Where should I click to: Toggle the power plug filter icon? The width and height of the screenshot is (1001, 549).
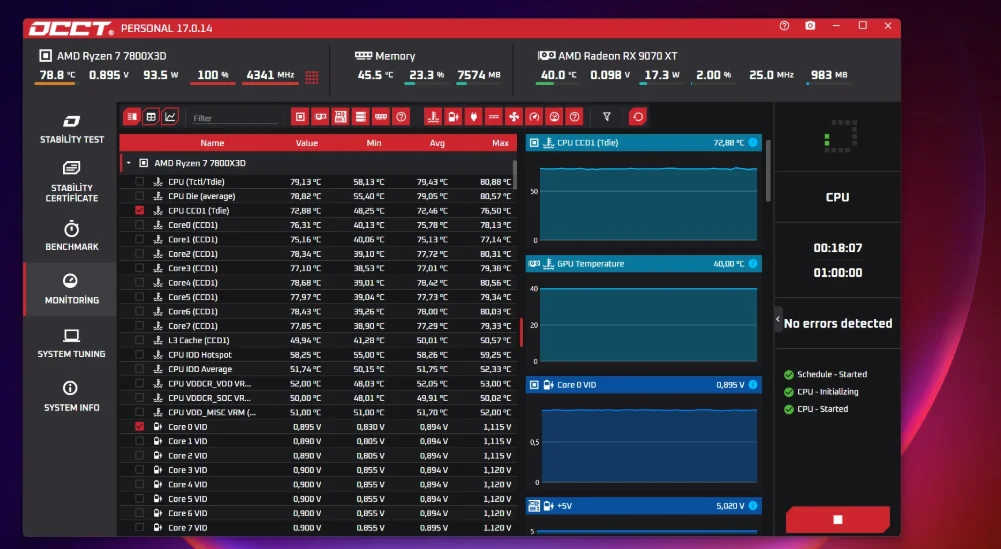tap(474, 117)
